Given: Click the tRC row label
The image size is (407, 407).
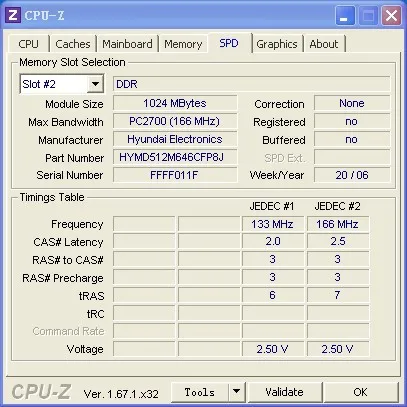Looking at the screenshot, I should coord(96,314).
